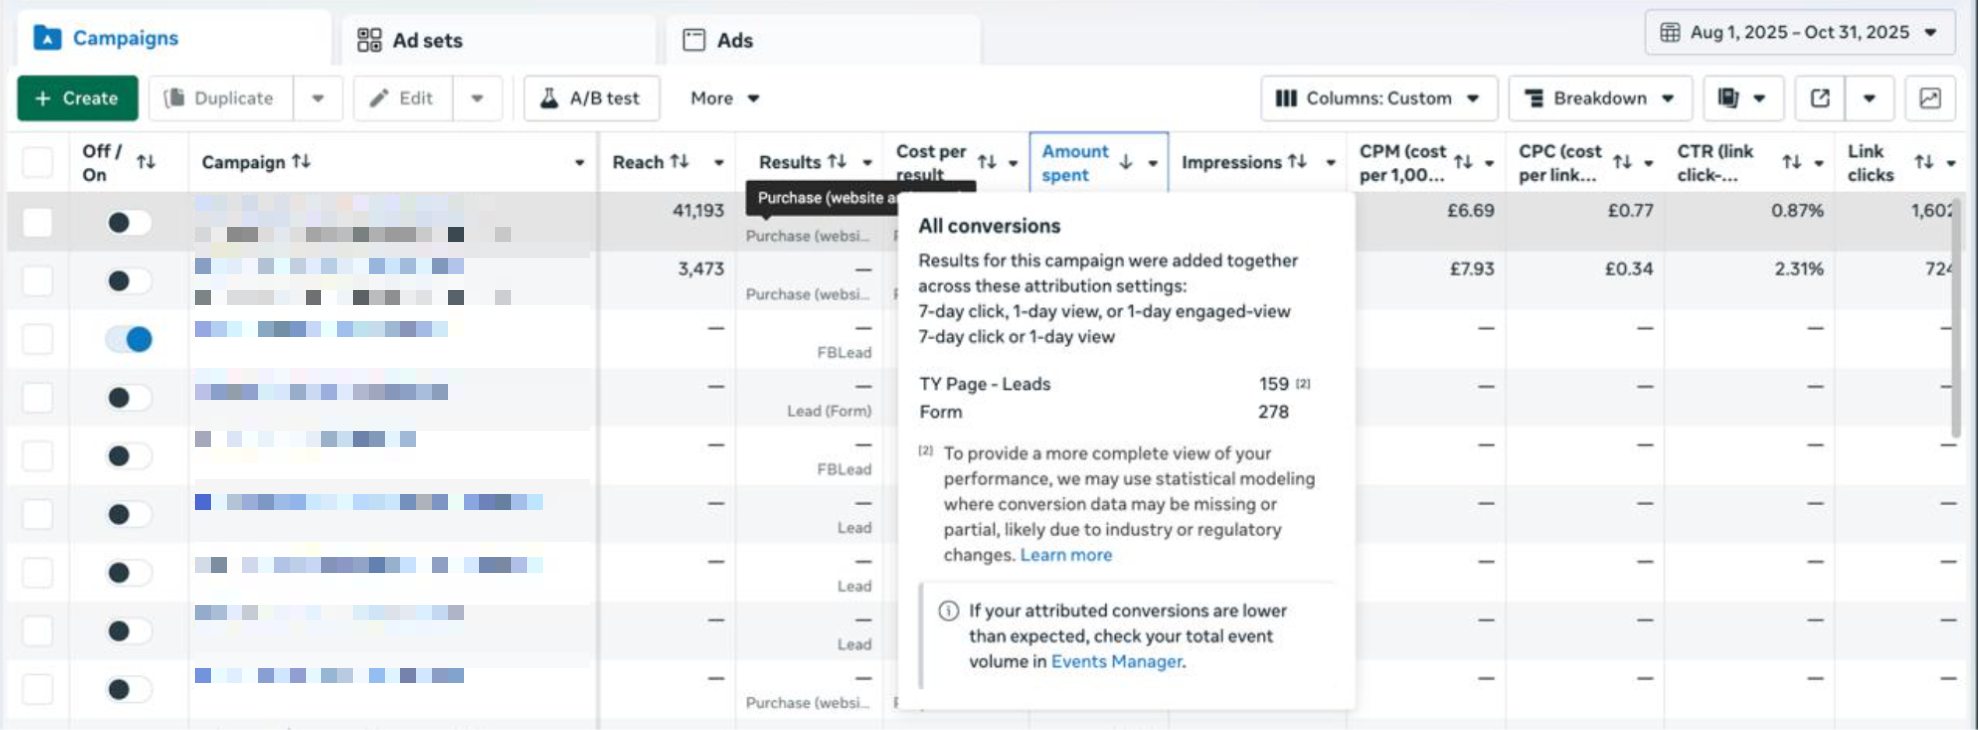Sort by the CPM column arrows
The image size is (1980, 730).
tap(1463, 162)
